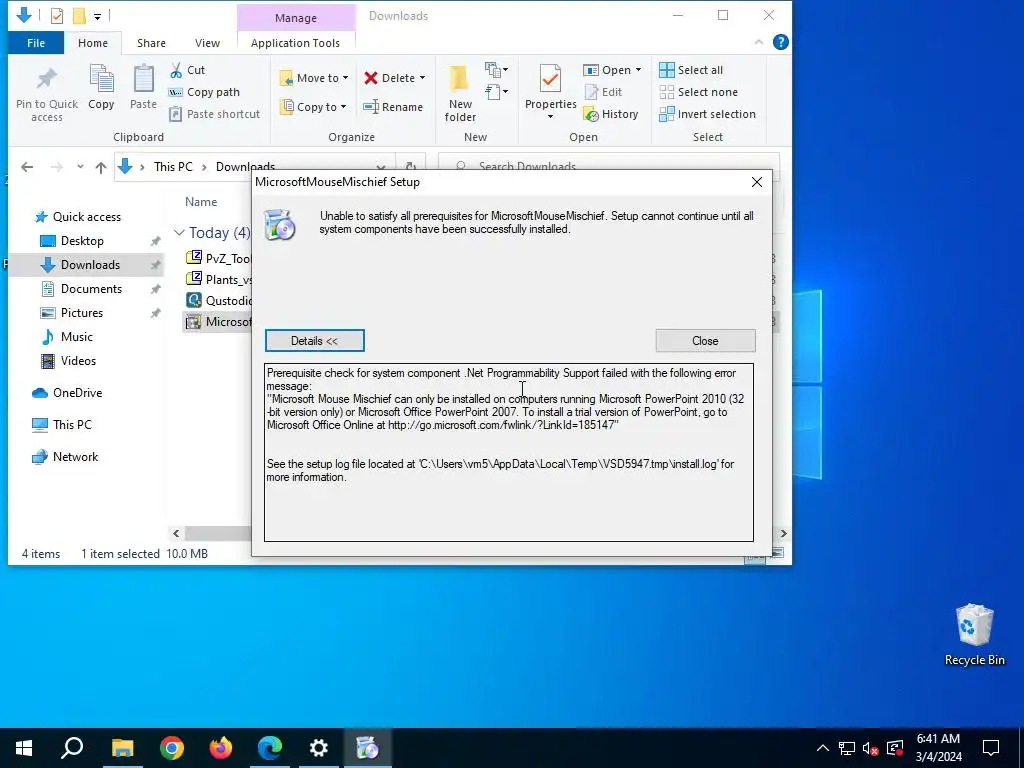Open the New item dropdown icon

tap(496, 69)
